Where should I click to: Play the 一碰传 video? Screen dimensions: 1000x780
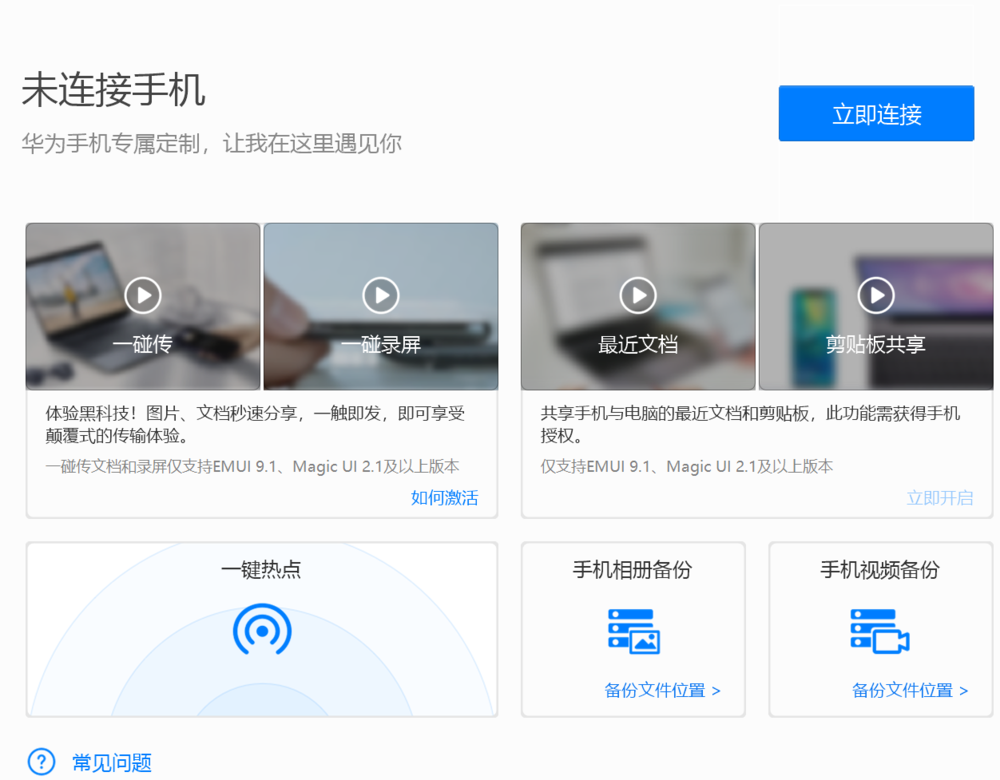click(143, 295)
